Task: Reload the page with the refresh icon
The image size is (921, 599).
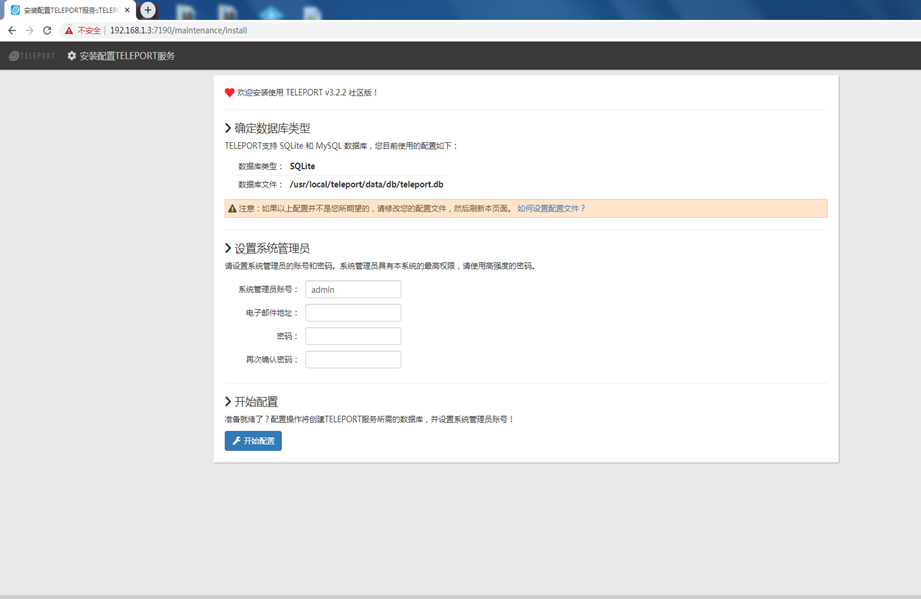Action: (47, 31)
